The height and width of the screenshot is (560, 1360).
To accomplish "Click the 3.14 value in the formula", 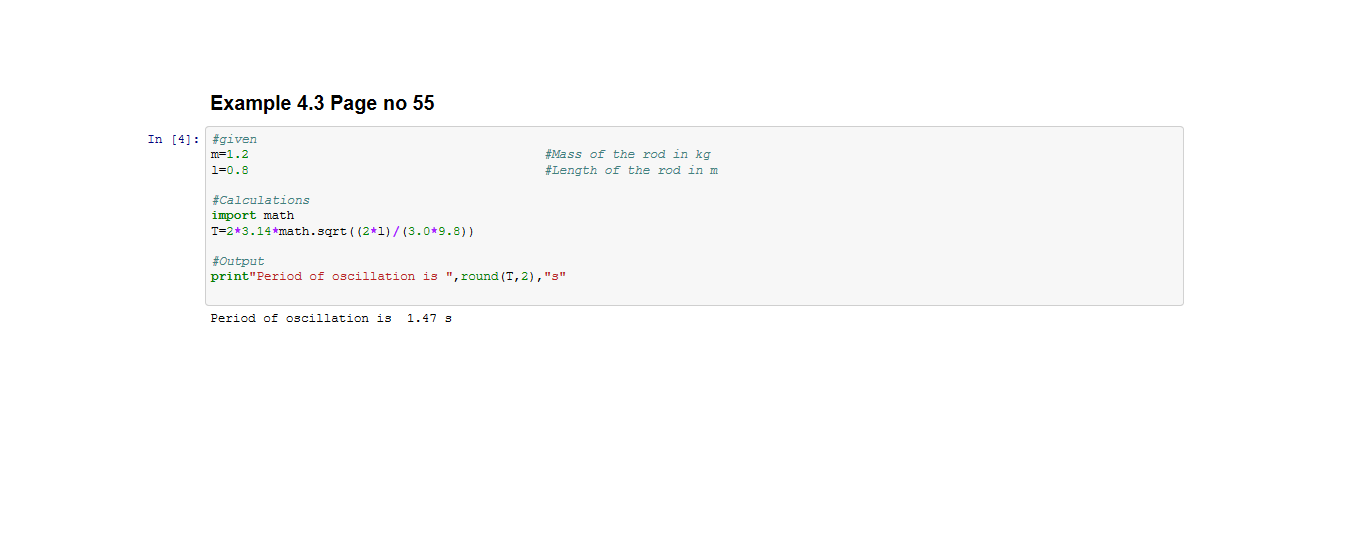I will coord(256,231).
